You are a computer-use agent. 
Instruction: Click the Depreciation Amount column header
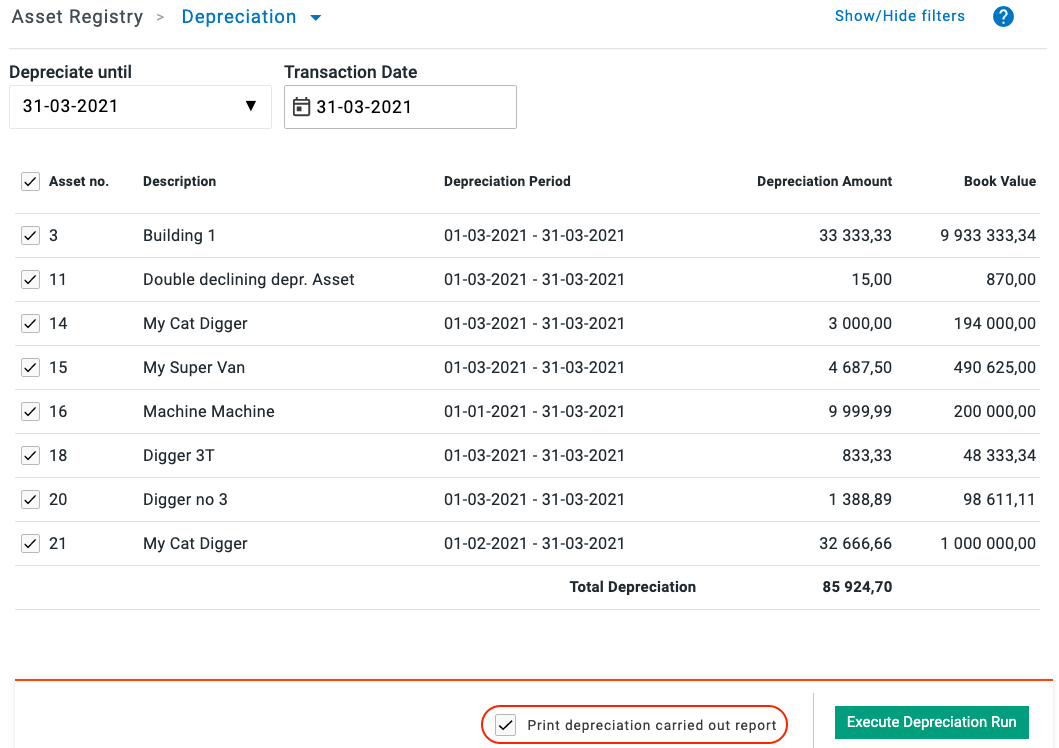tap(824, 182)
